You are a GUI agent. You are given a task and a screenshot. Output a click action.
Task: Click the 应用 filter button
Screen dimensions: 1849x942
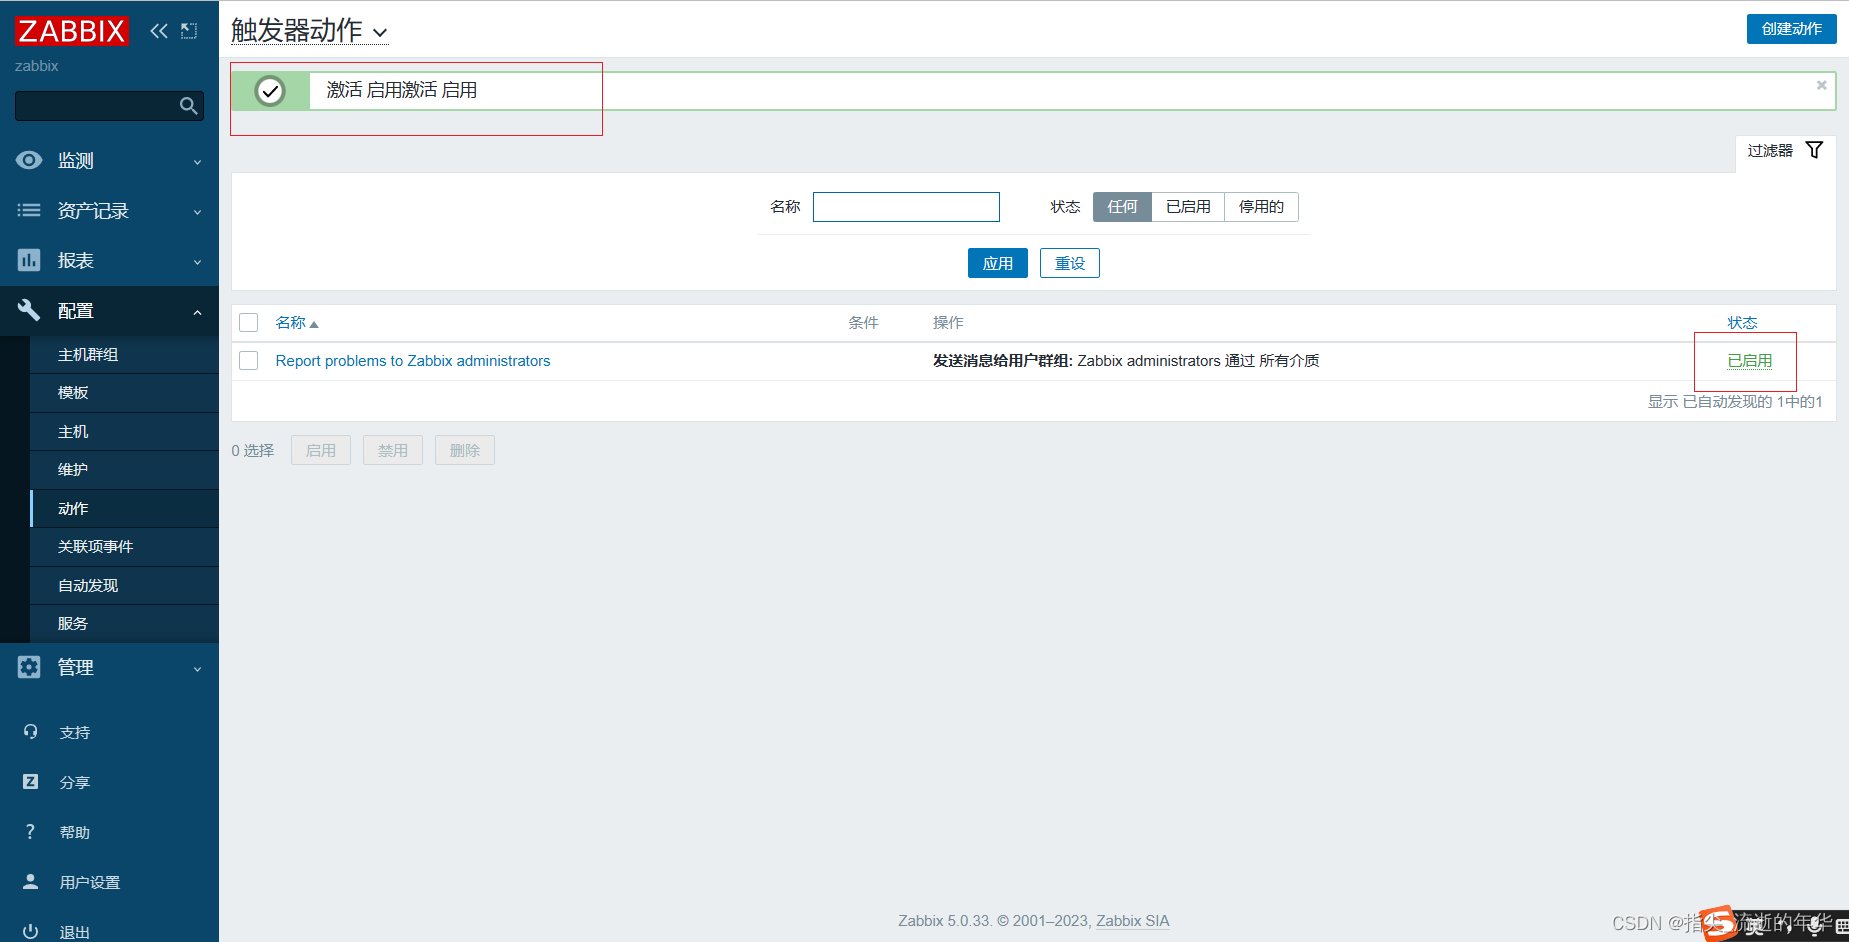tap(997, 263)
